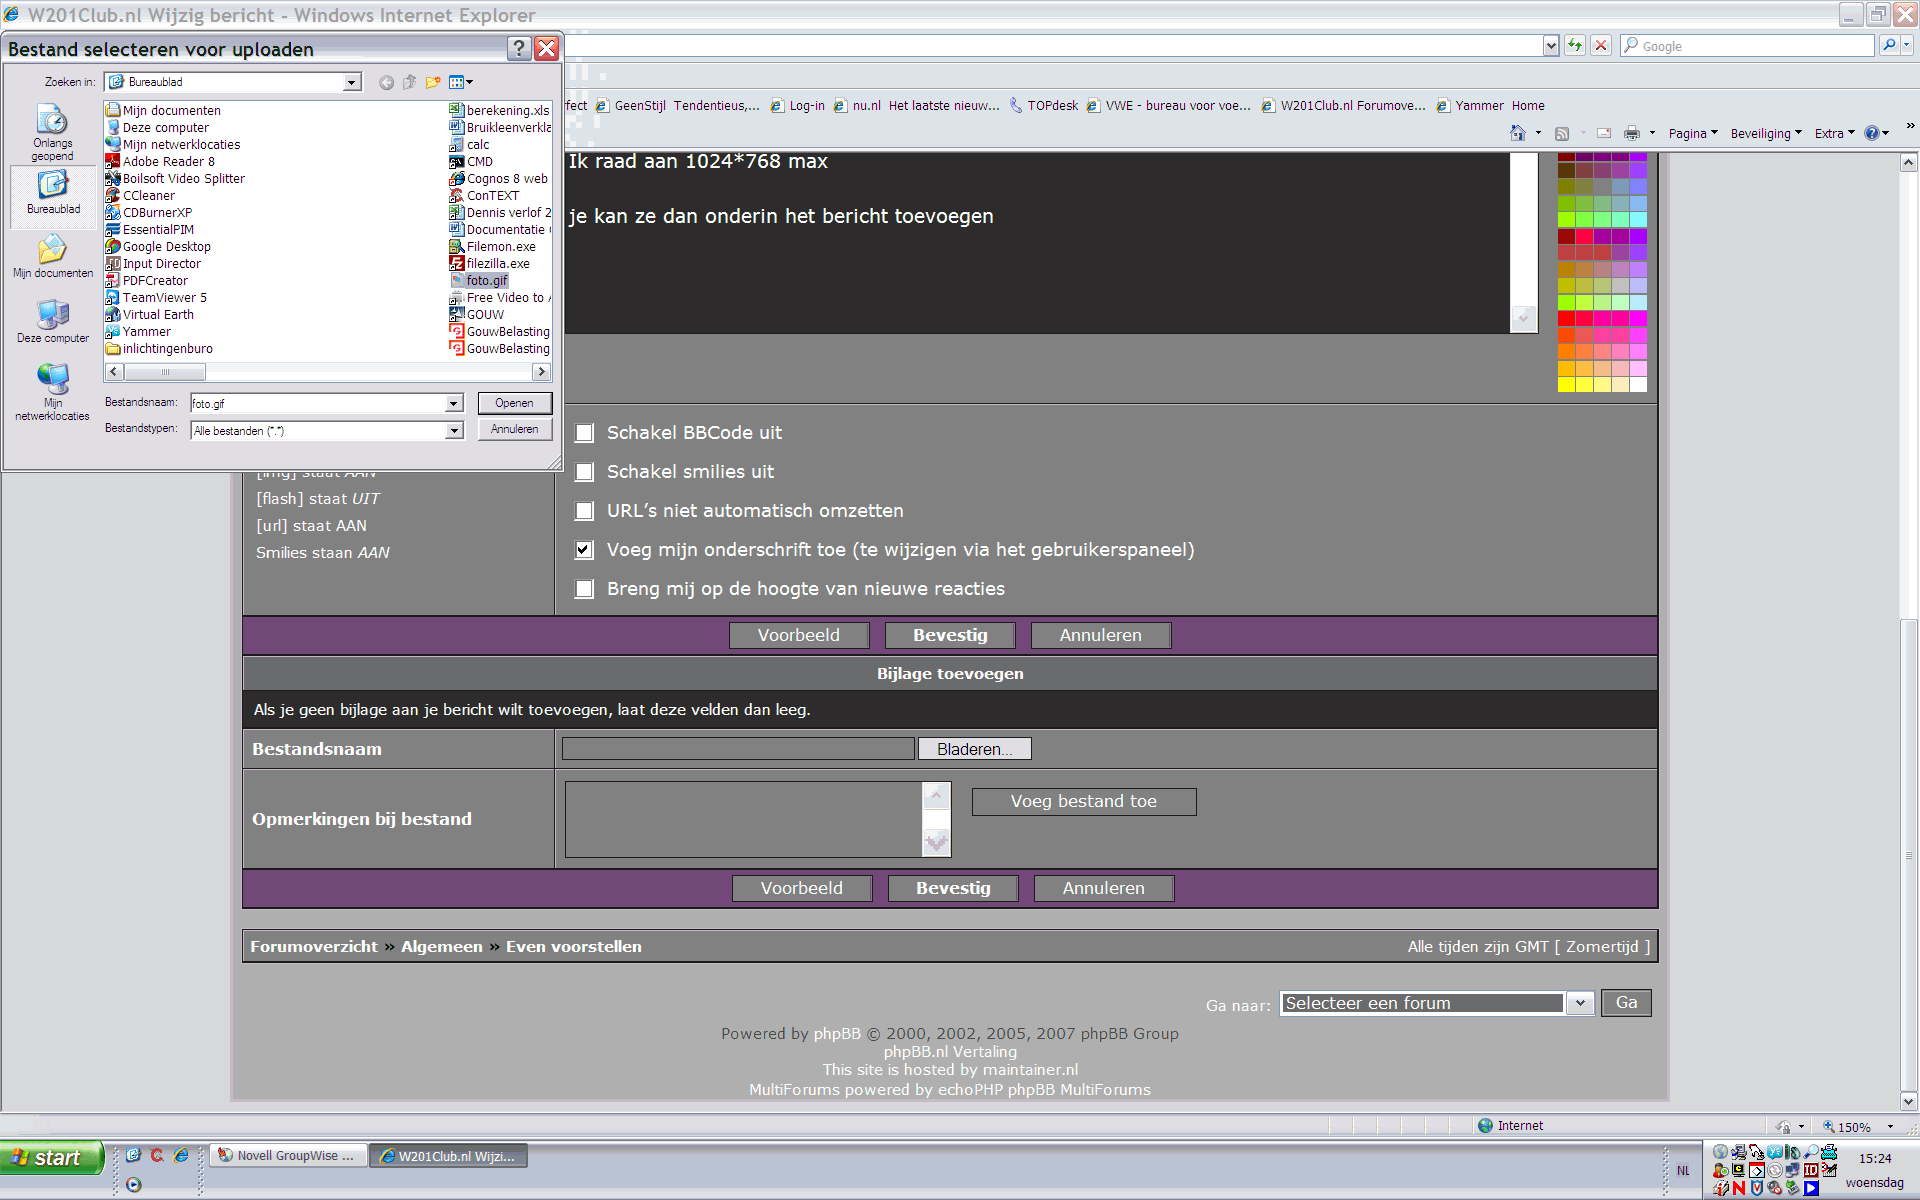Select Google Desktop shortcut in list
This screenshot has height=1200, width=1920.
[x=158, y=246]
